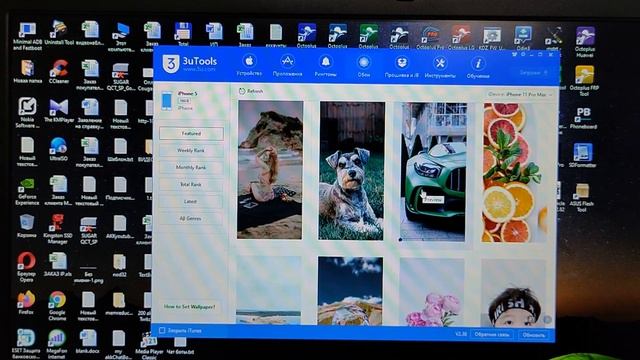Open the blank.docx desktop file
This screenshot has height=360, width=640.
click(87, 341)
